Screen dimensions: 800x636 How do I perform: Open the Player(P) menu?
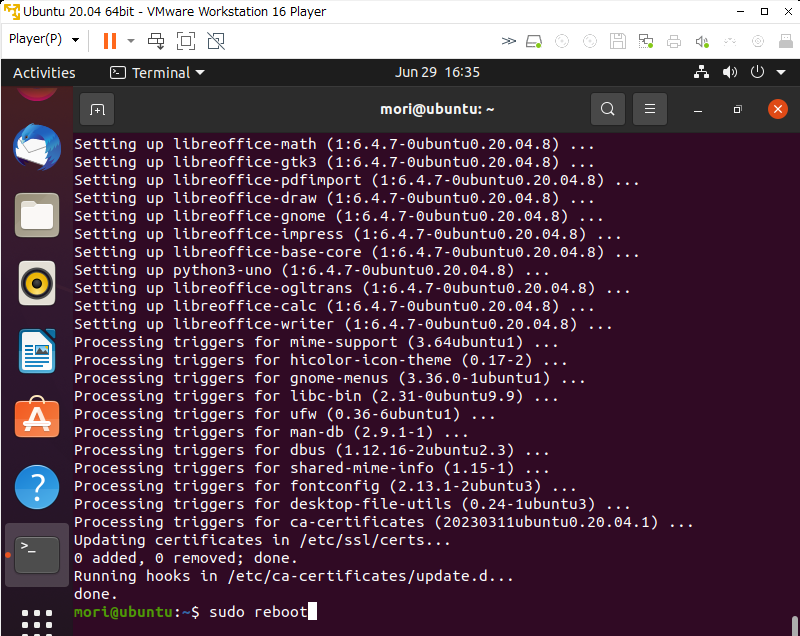44,39
